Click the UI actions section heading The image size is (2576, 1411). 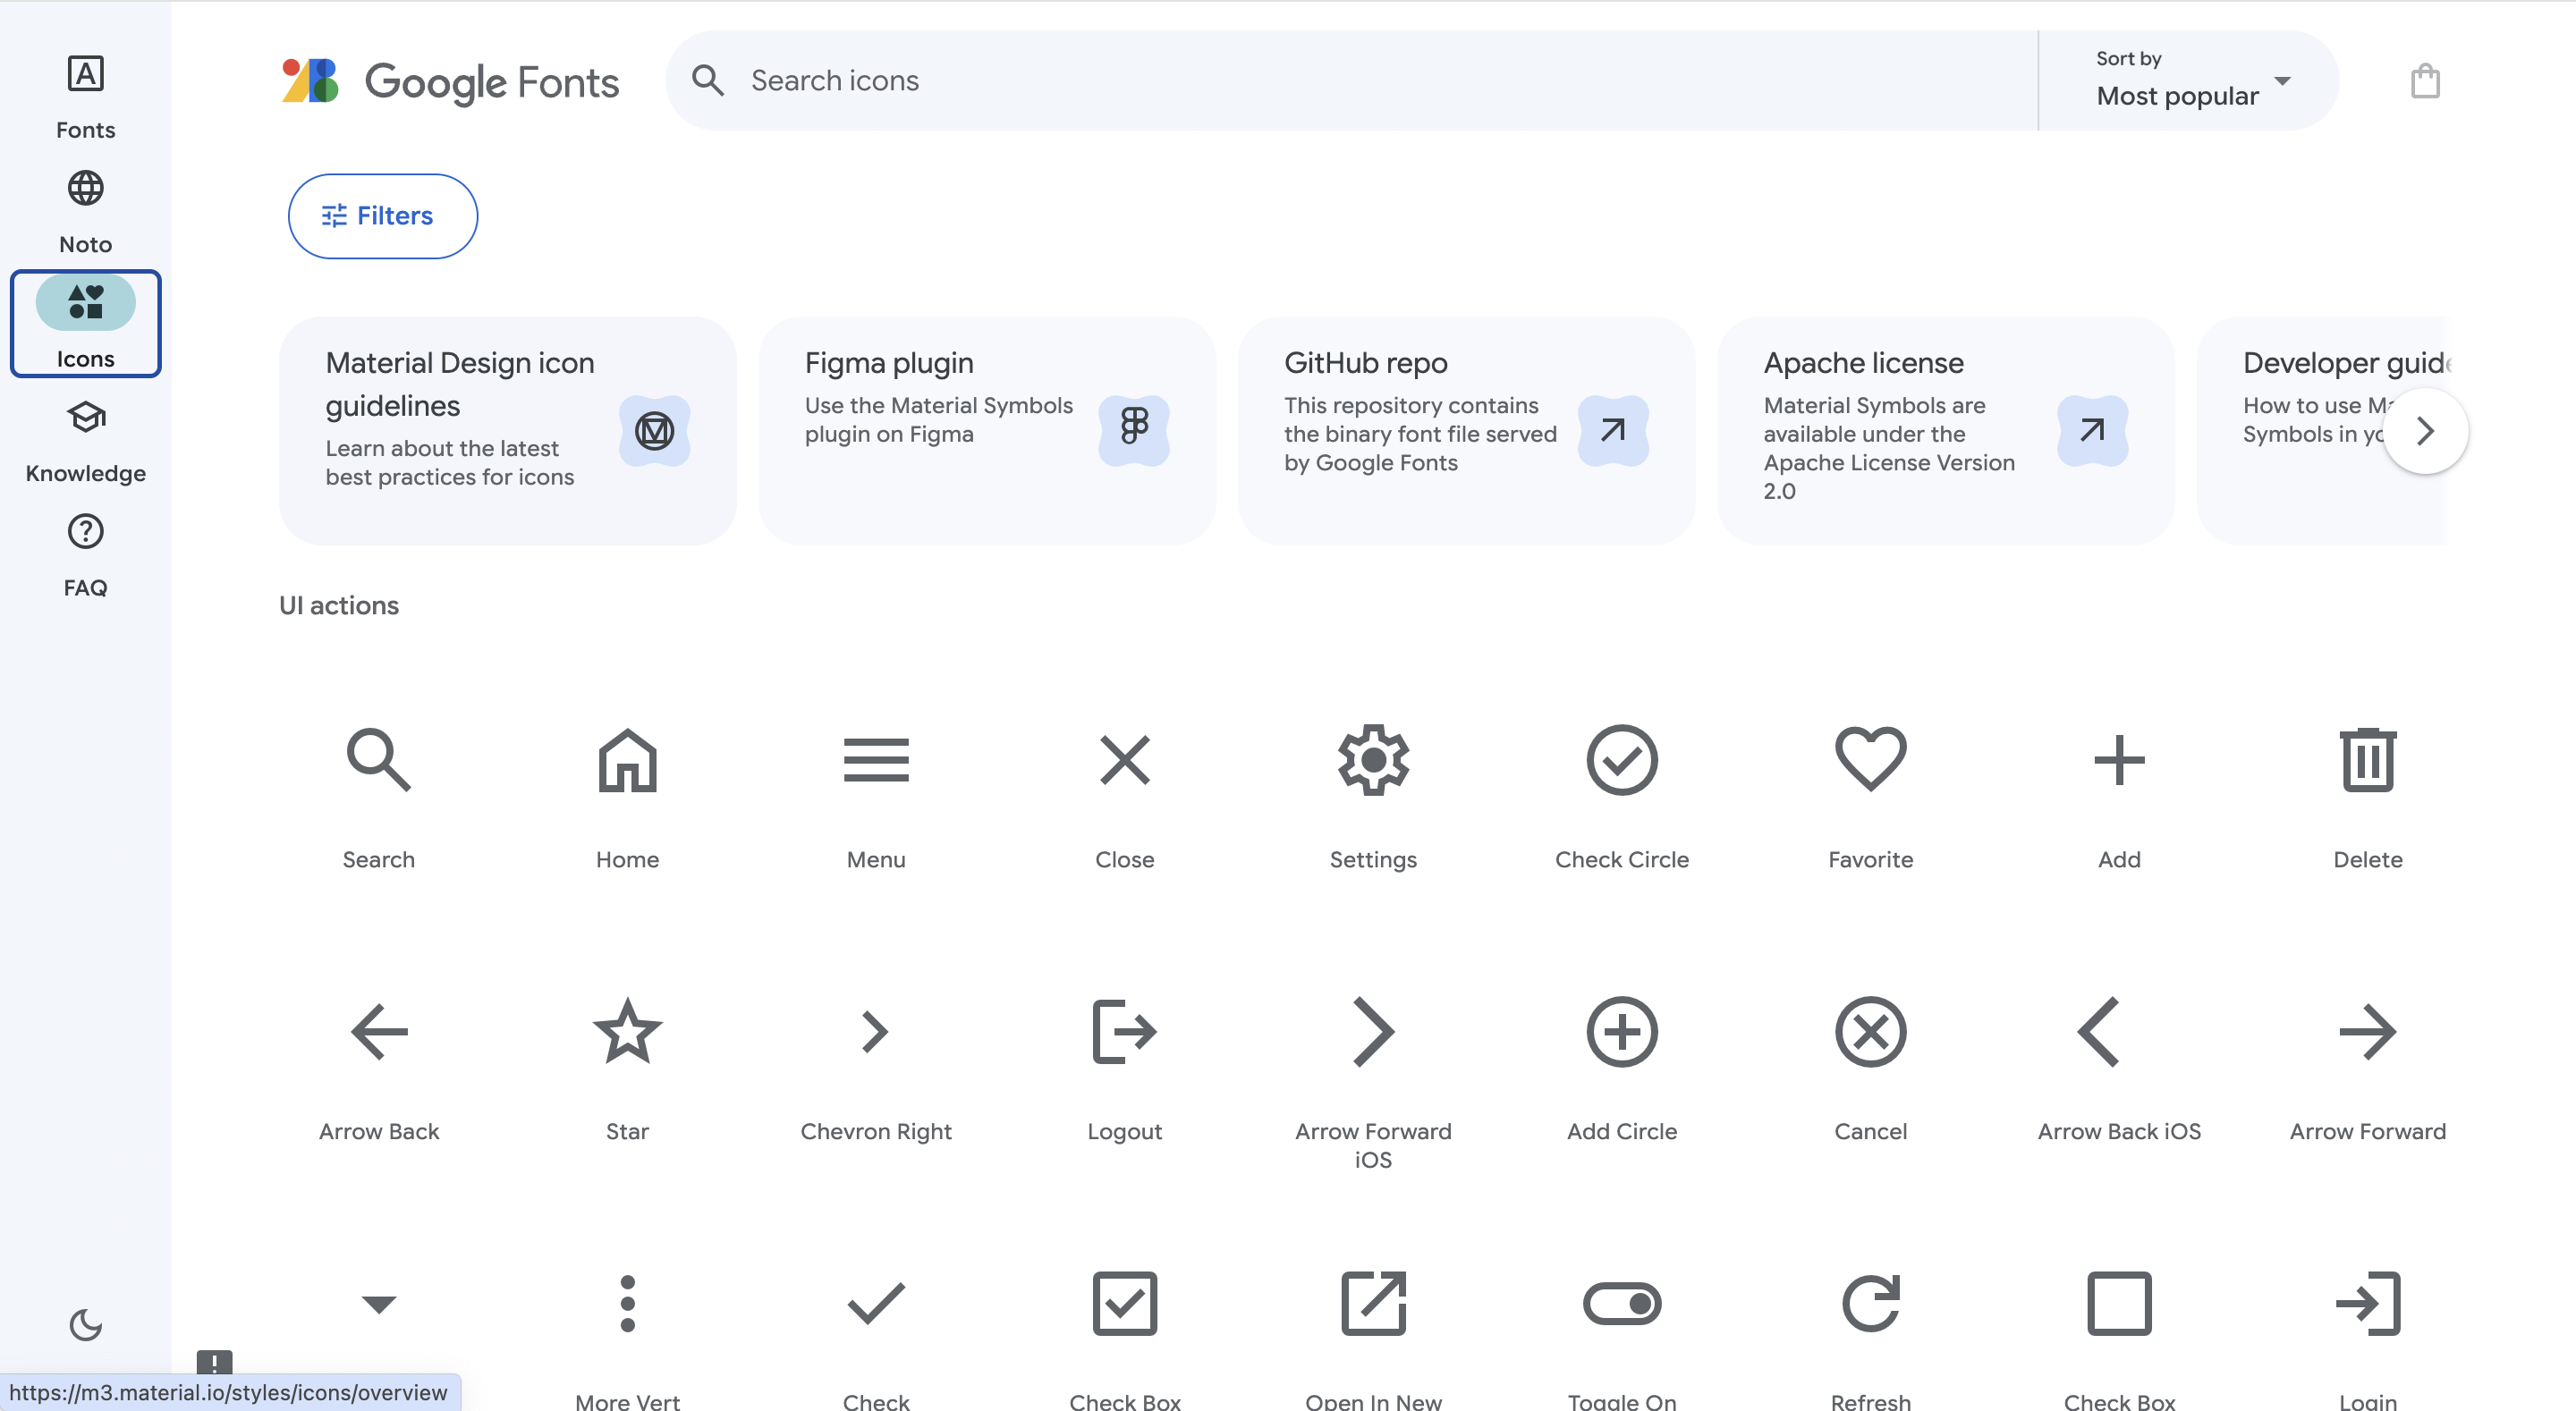click(x=339, y=606)
